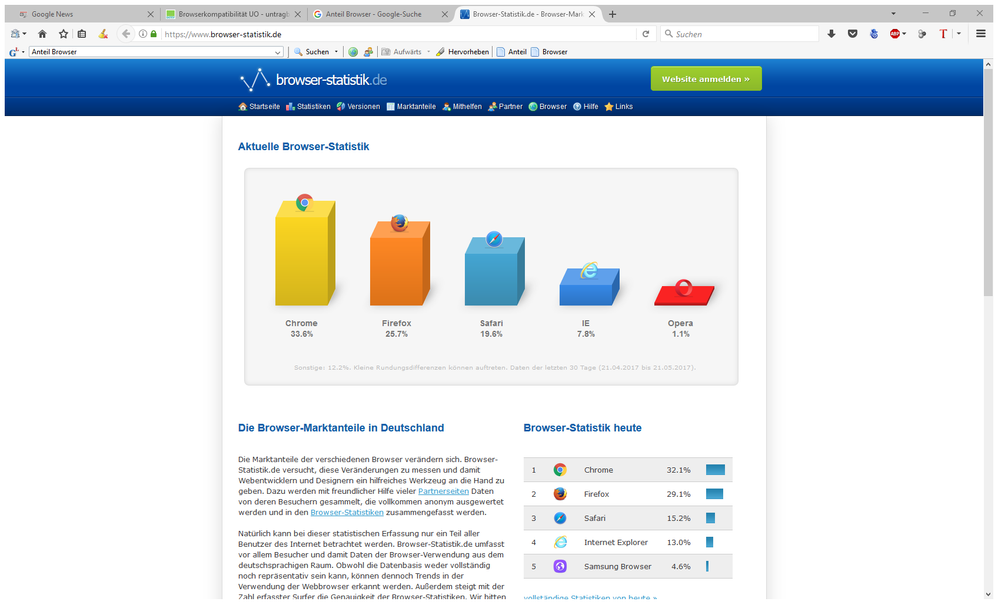Follow the Partnerseiten link
Image resolution: width=998 pixels, height=604 pixels.
(444, 491)
